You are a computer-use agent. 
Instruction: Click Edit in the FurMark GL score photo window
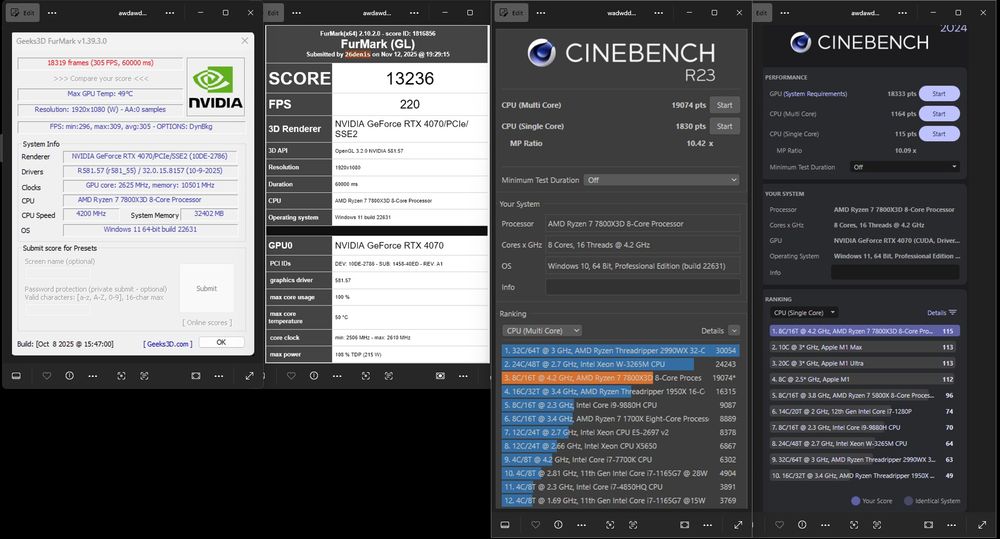[x=274, y=13]
